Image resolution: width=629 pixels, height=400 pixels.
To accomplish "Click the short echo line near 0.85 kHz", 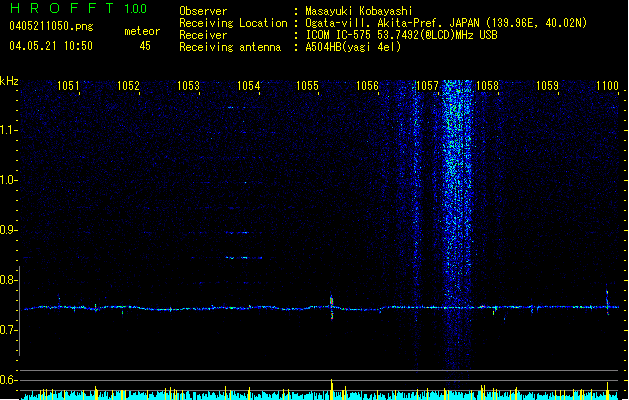I will (243, 258).
